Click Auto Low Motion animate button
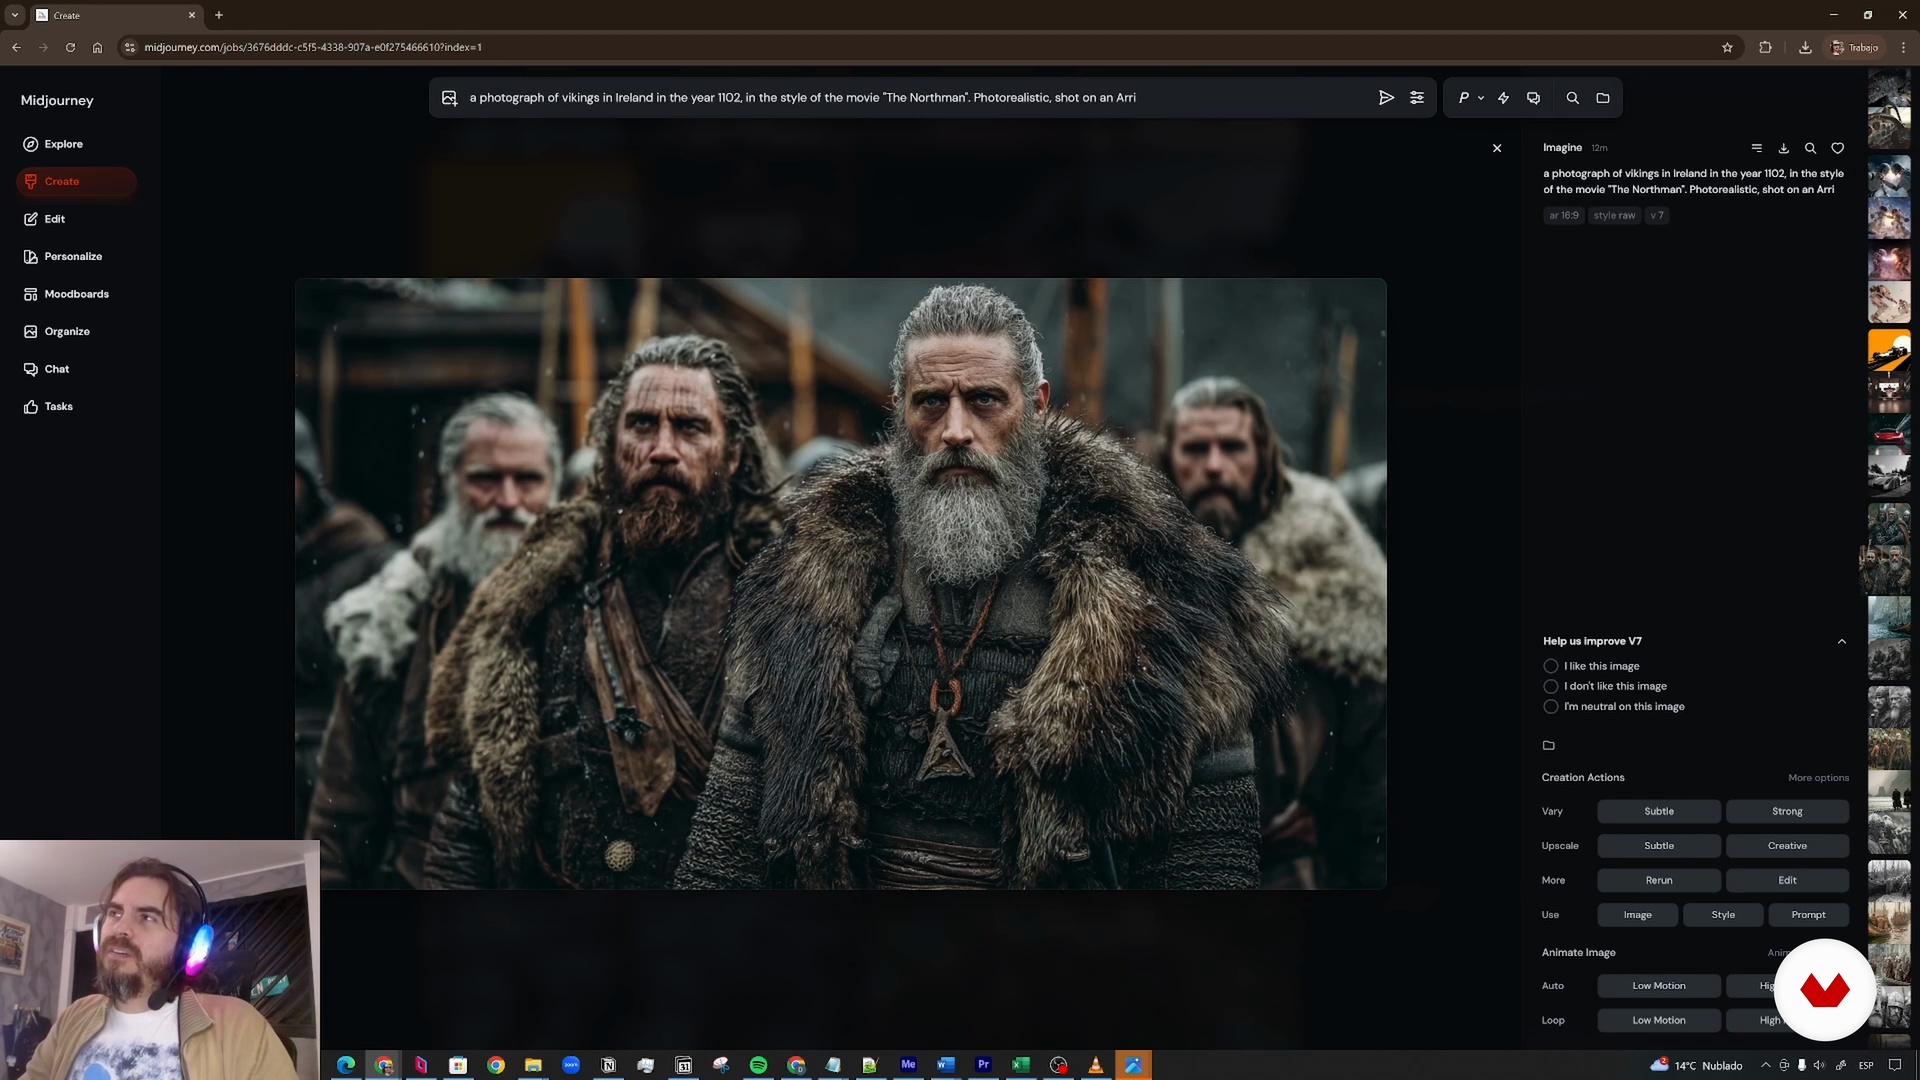Screen dimensions: 1920x1080 click(x=1659, y=986)
